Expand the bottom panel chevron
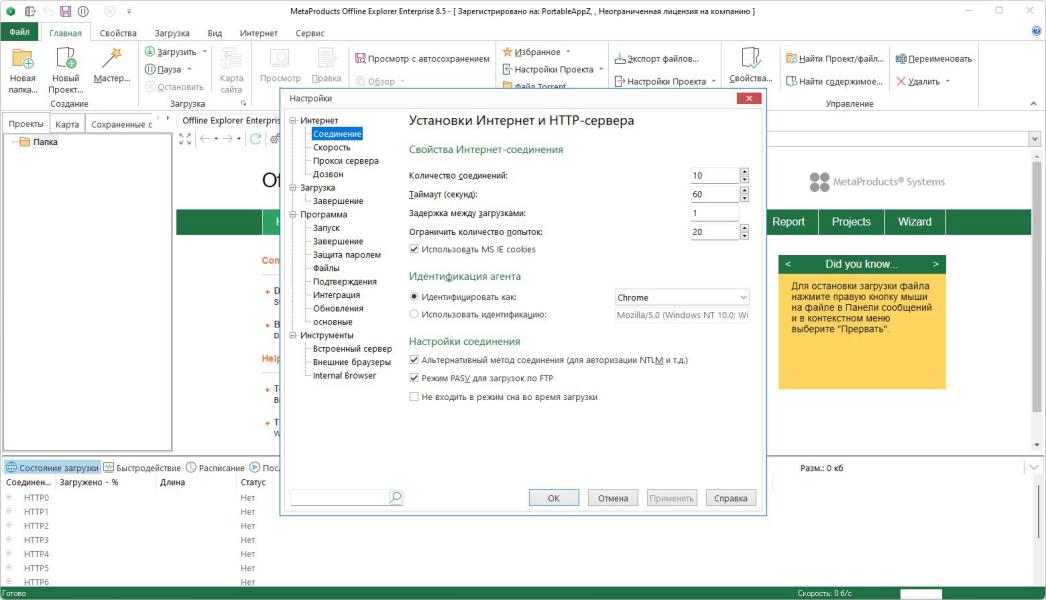Screen dimensions: 1046x600 click(x=1033, y=467)
